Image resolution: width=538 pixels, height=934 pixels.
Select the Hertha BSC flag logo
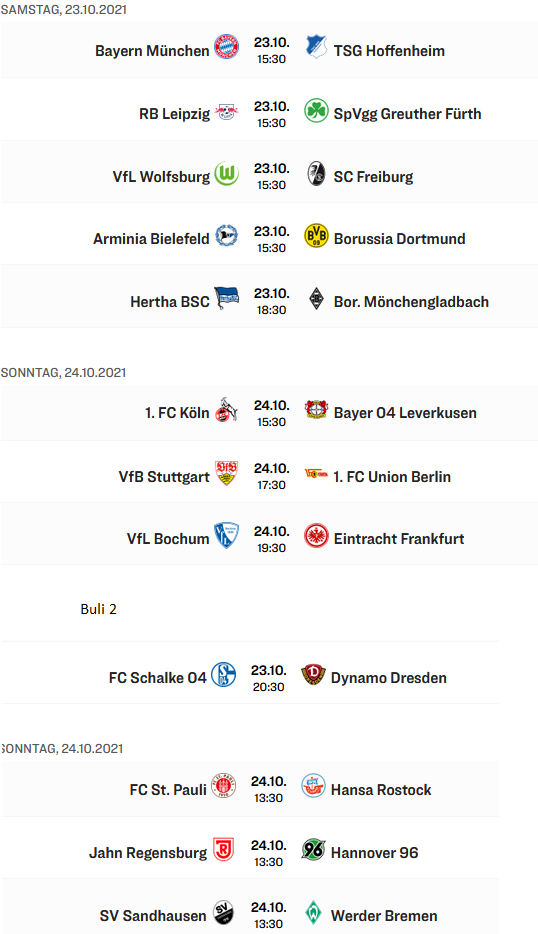pyautogui.click(x=226, y=298)
